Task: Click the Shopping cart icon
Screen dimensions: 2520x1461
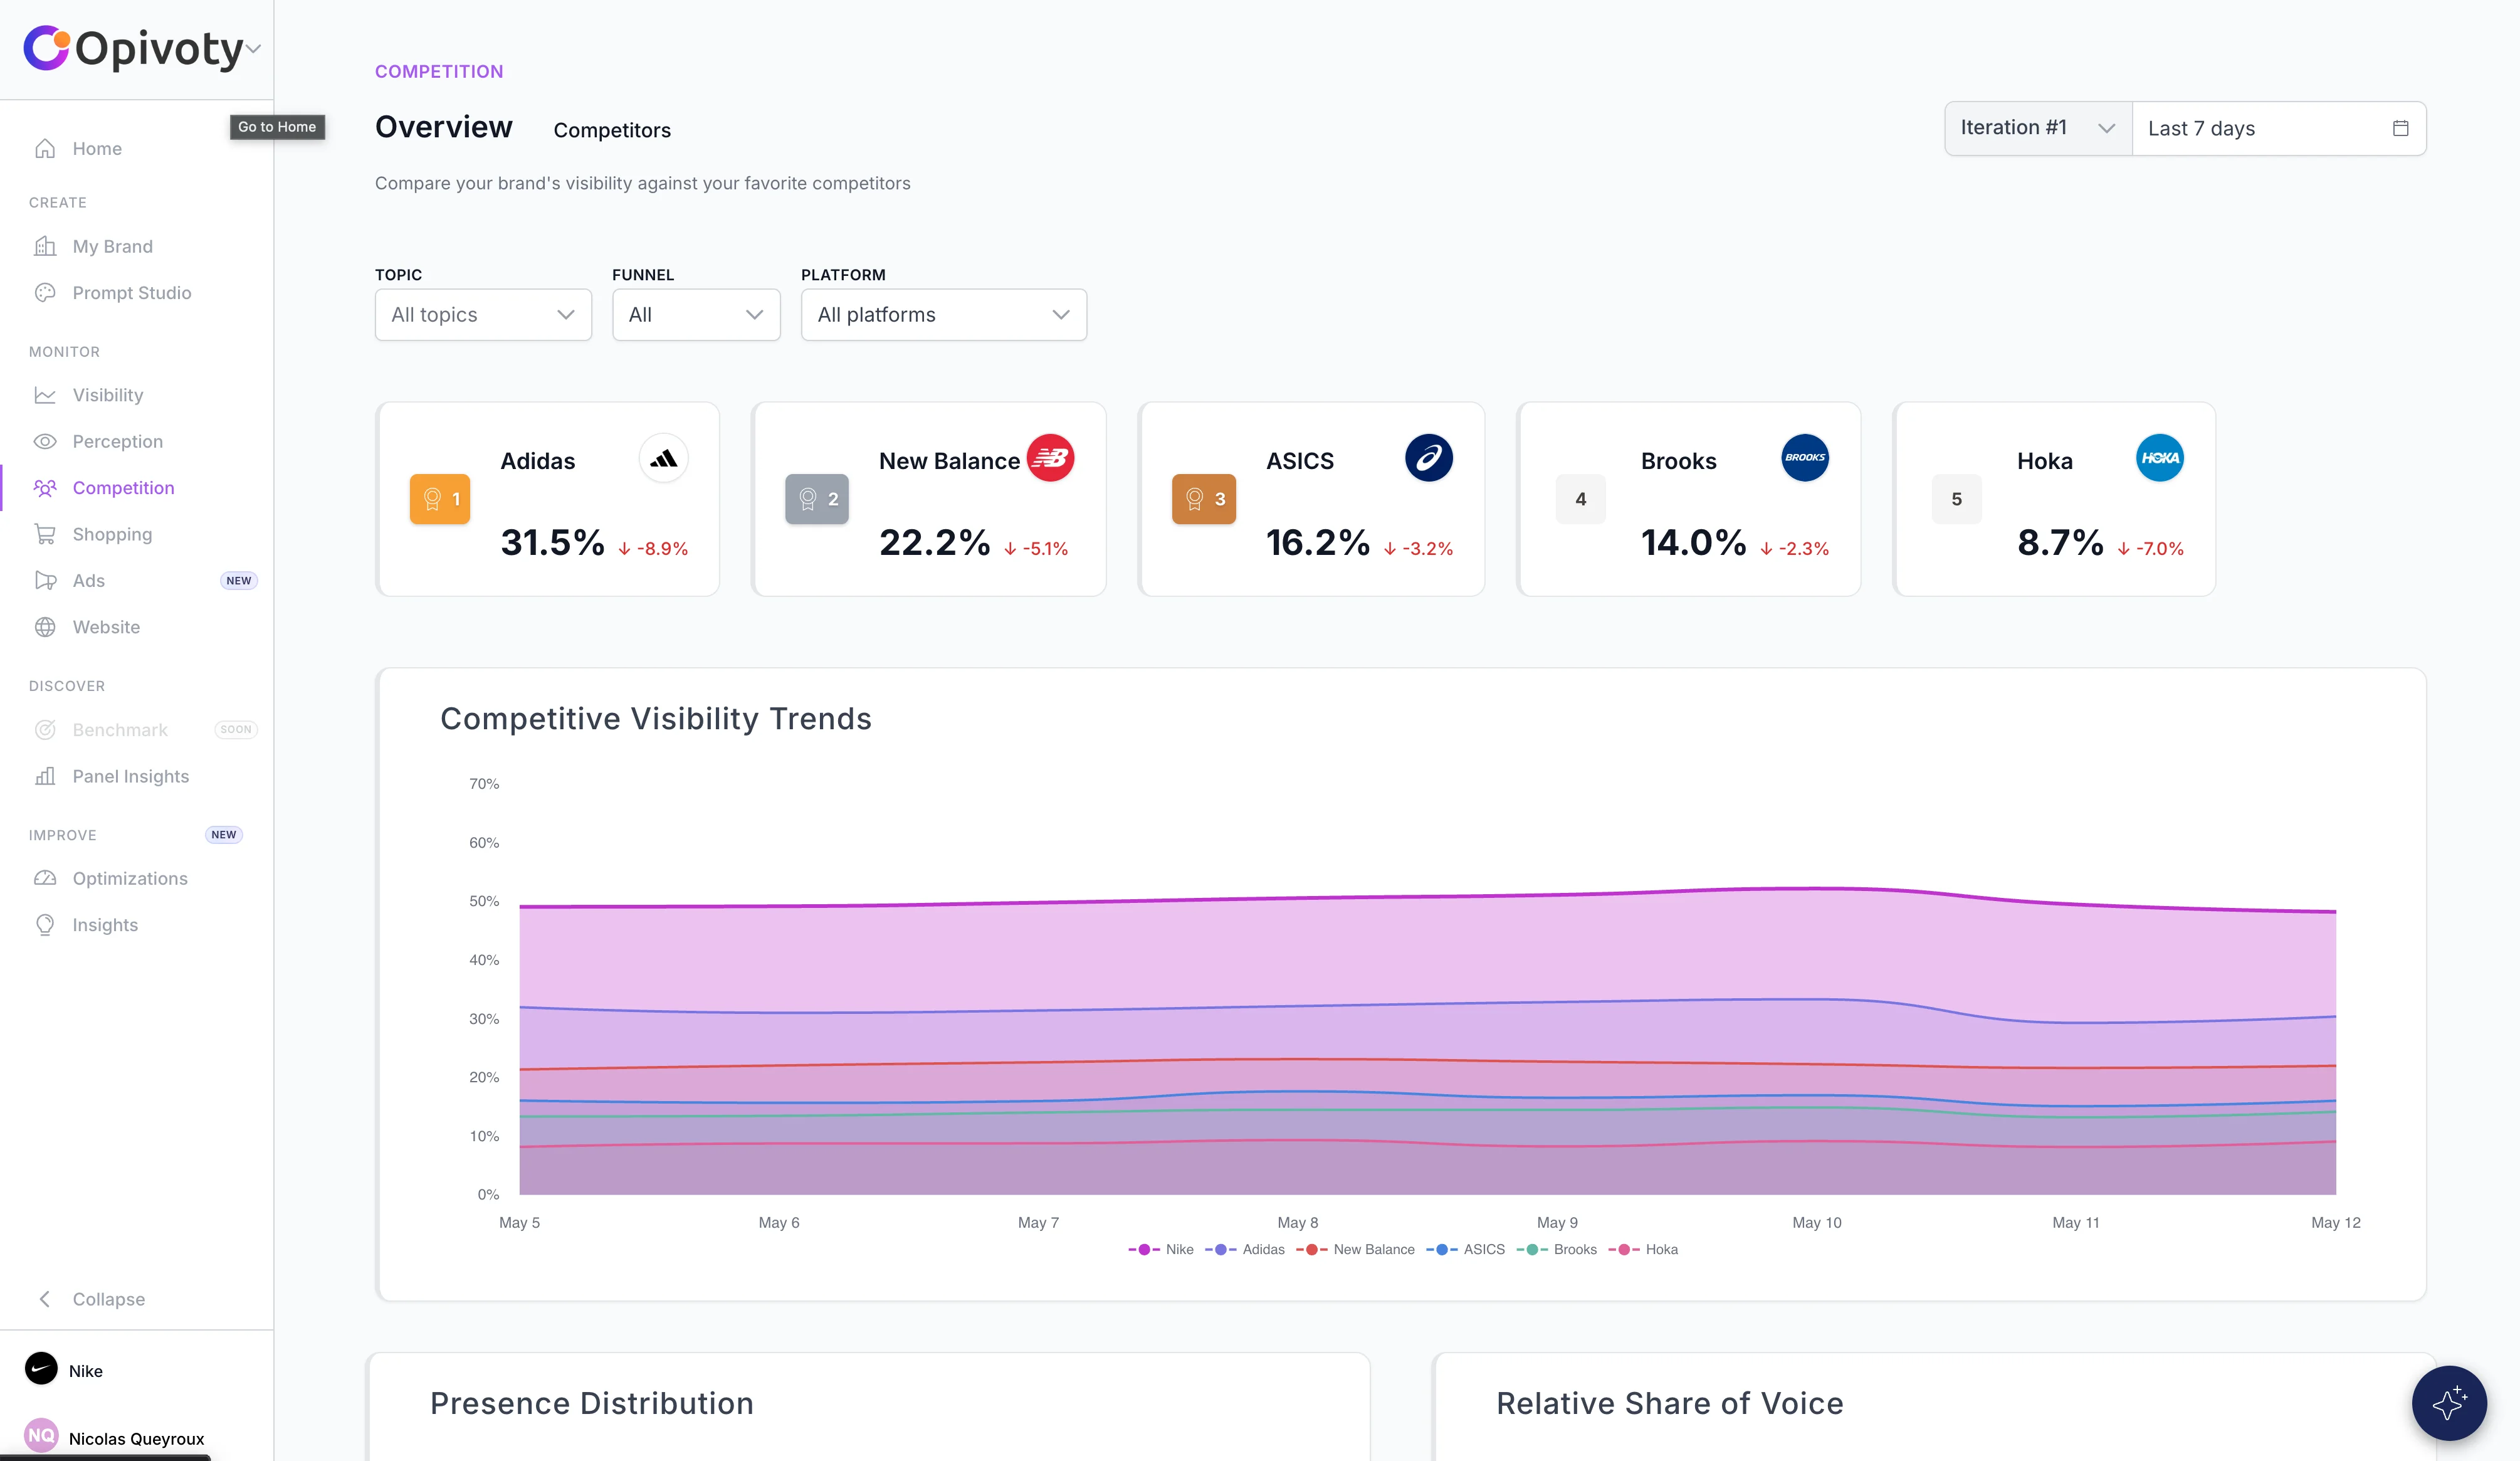Action: (45, 534)
